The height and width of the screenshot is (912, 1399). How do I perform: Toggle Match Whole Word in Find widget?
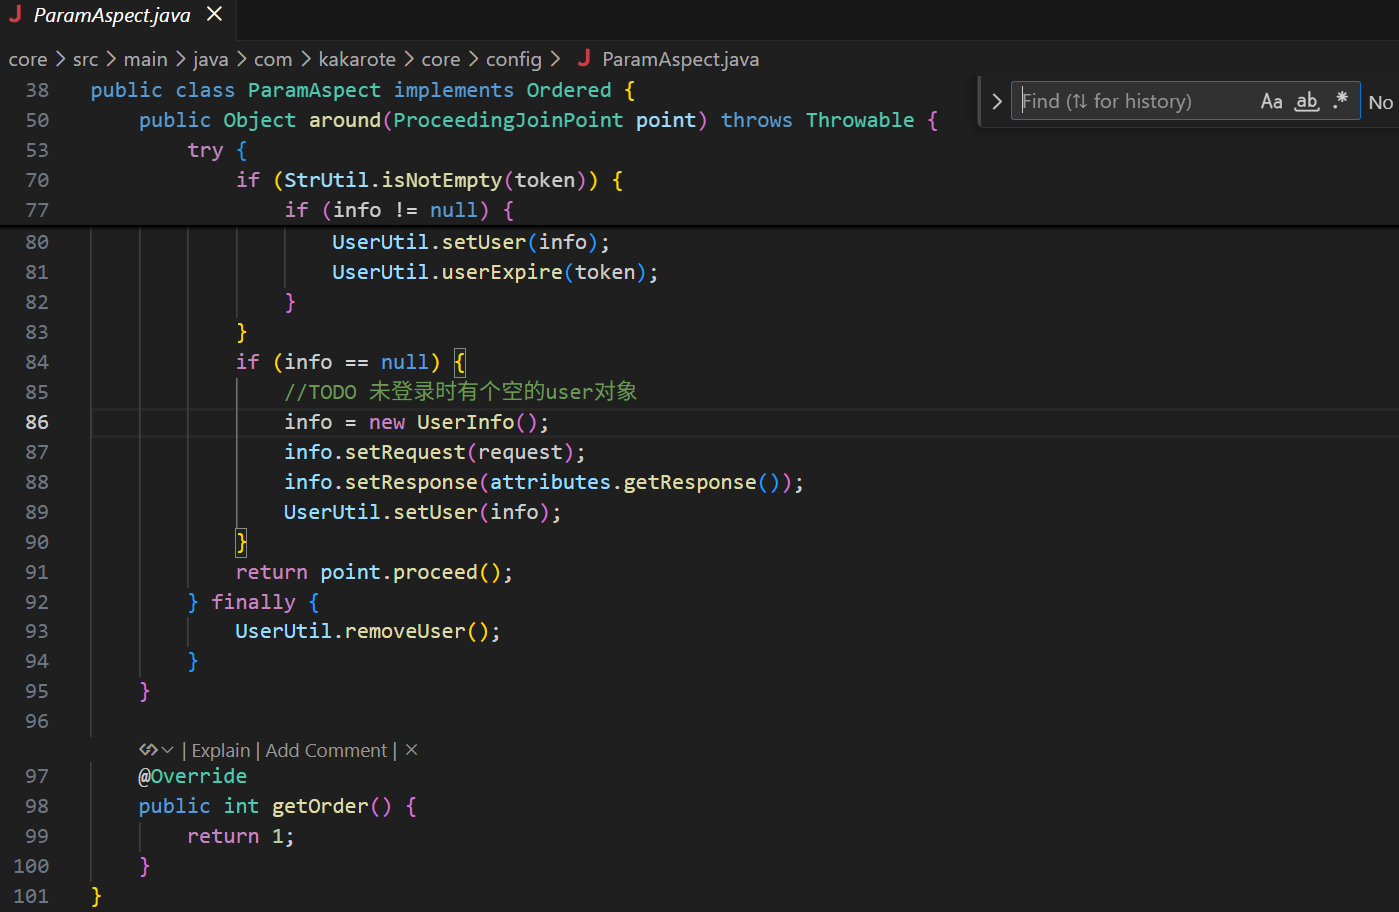tap(1306, 101)
